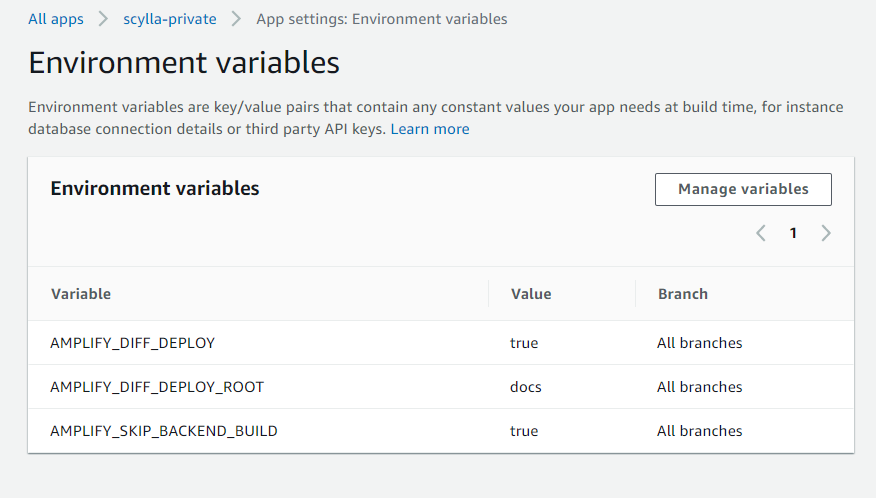The image size is (876, 498).
Task: Click the true value for AMPLIFY_SKIP_BACKEND_BUILD
Action: tap(524, 431)
